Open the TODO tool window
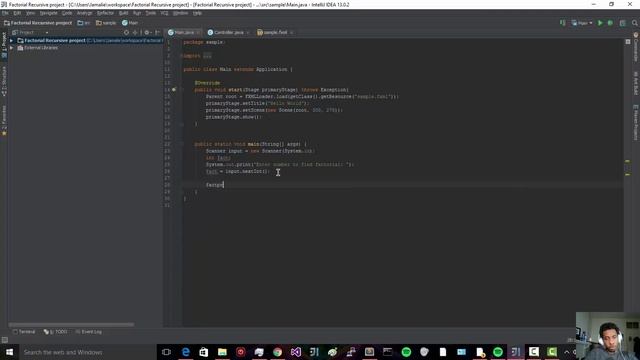The image size is (640, 360). 56,332
